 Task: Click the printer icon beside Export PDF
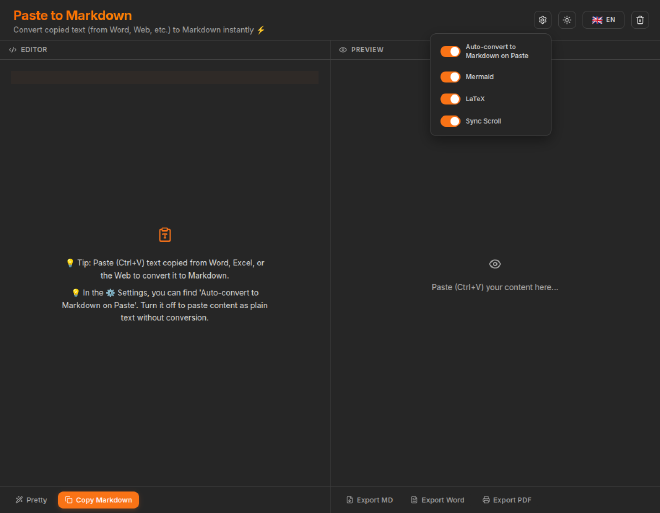[x=486, y=500]
